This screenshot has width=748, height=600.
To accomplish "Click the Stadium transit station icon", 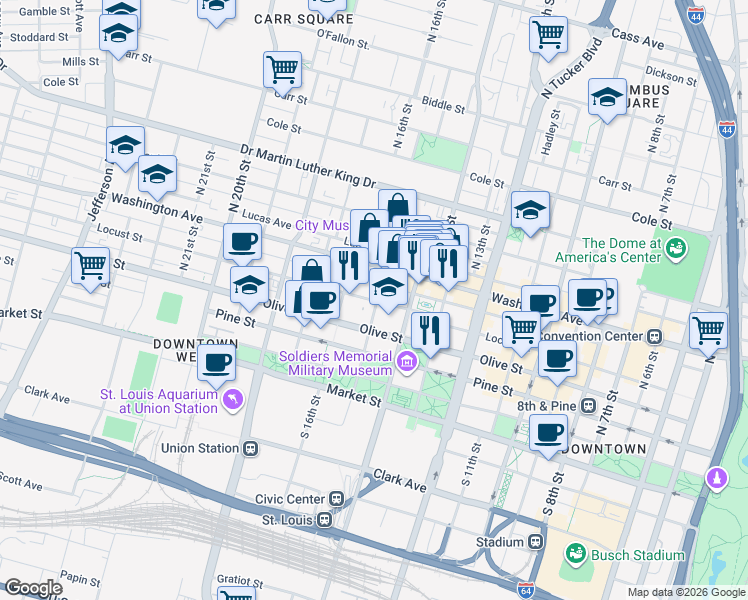I will [x=536, y=542].
